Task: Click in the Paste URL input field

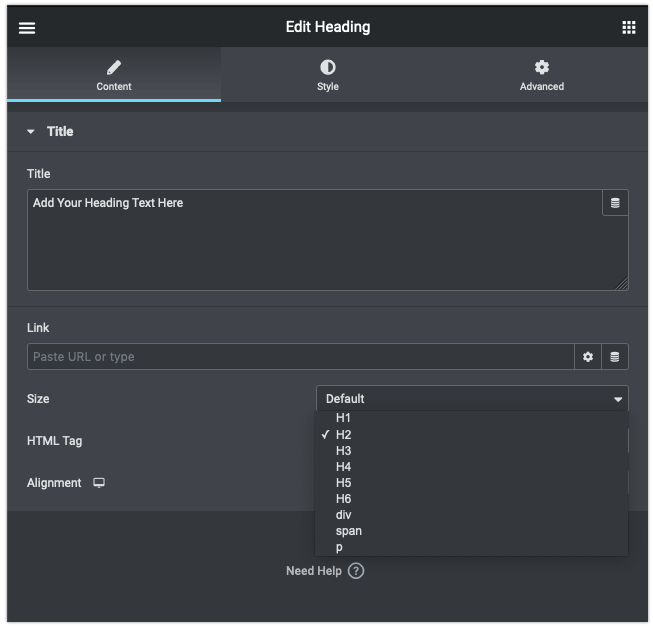Action: (300, 357)
